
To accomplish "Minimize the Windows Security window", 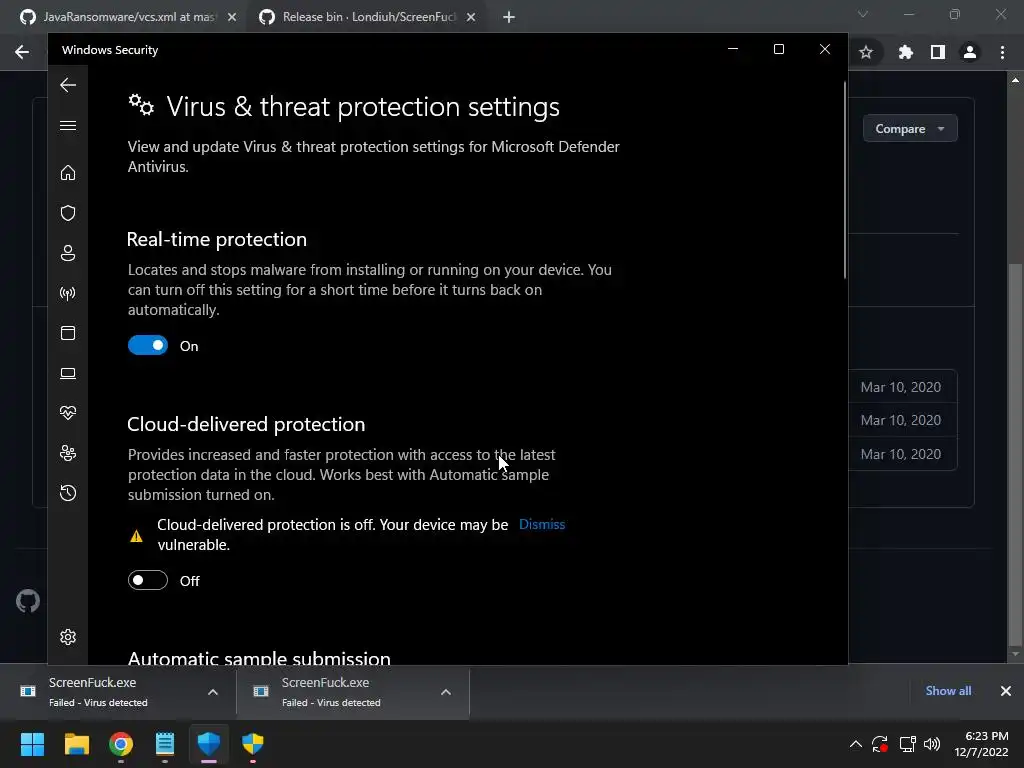I will coord(733,49).
